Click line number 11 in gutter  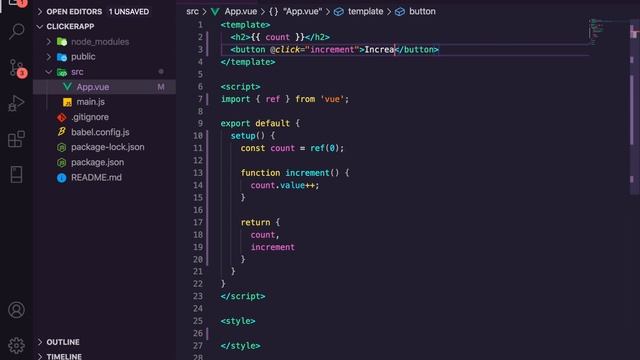198,148
